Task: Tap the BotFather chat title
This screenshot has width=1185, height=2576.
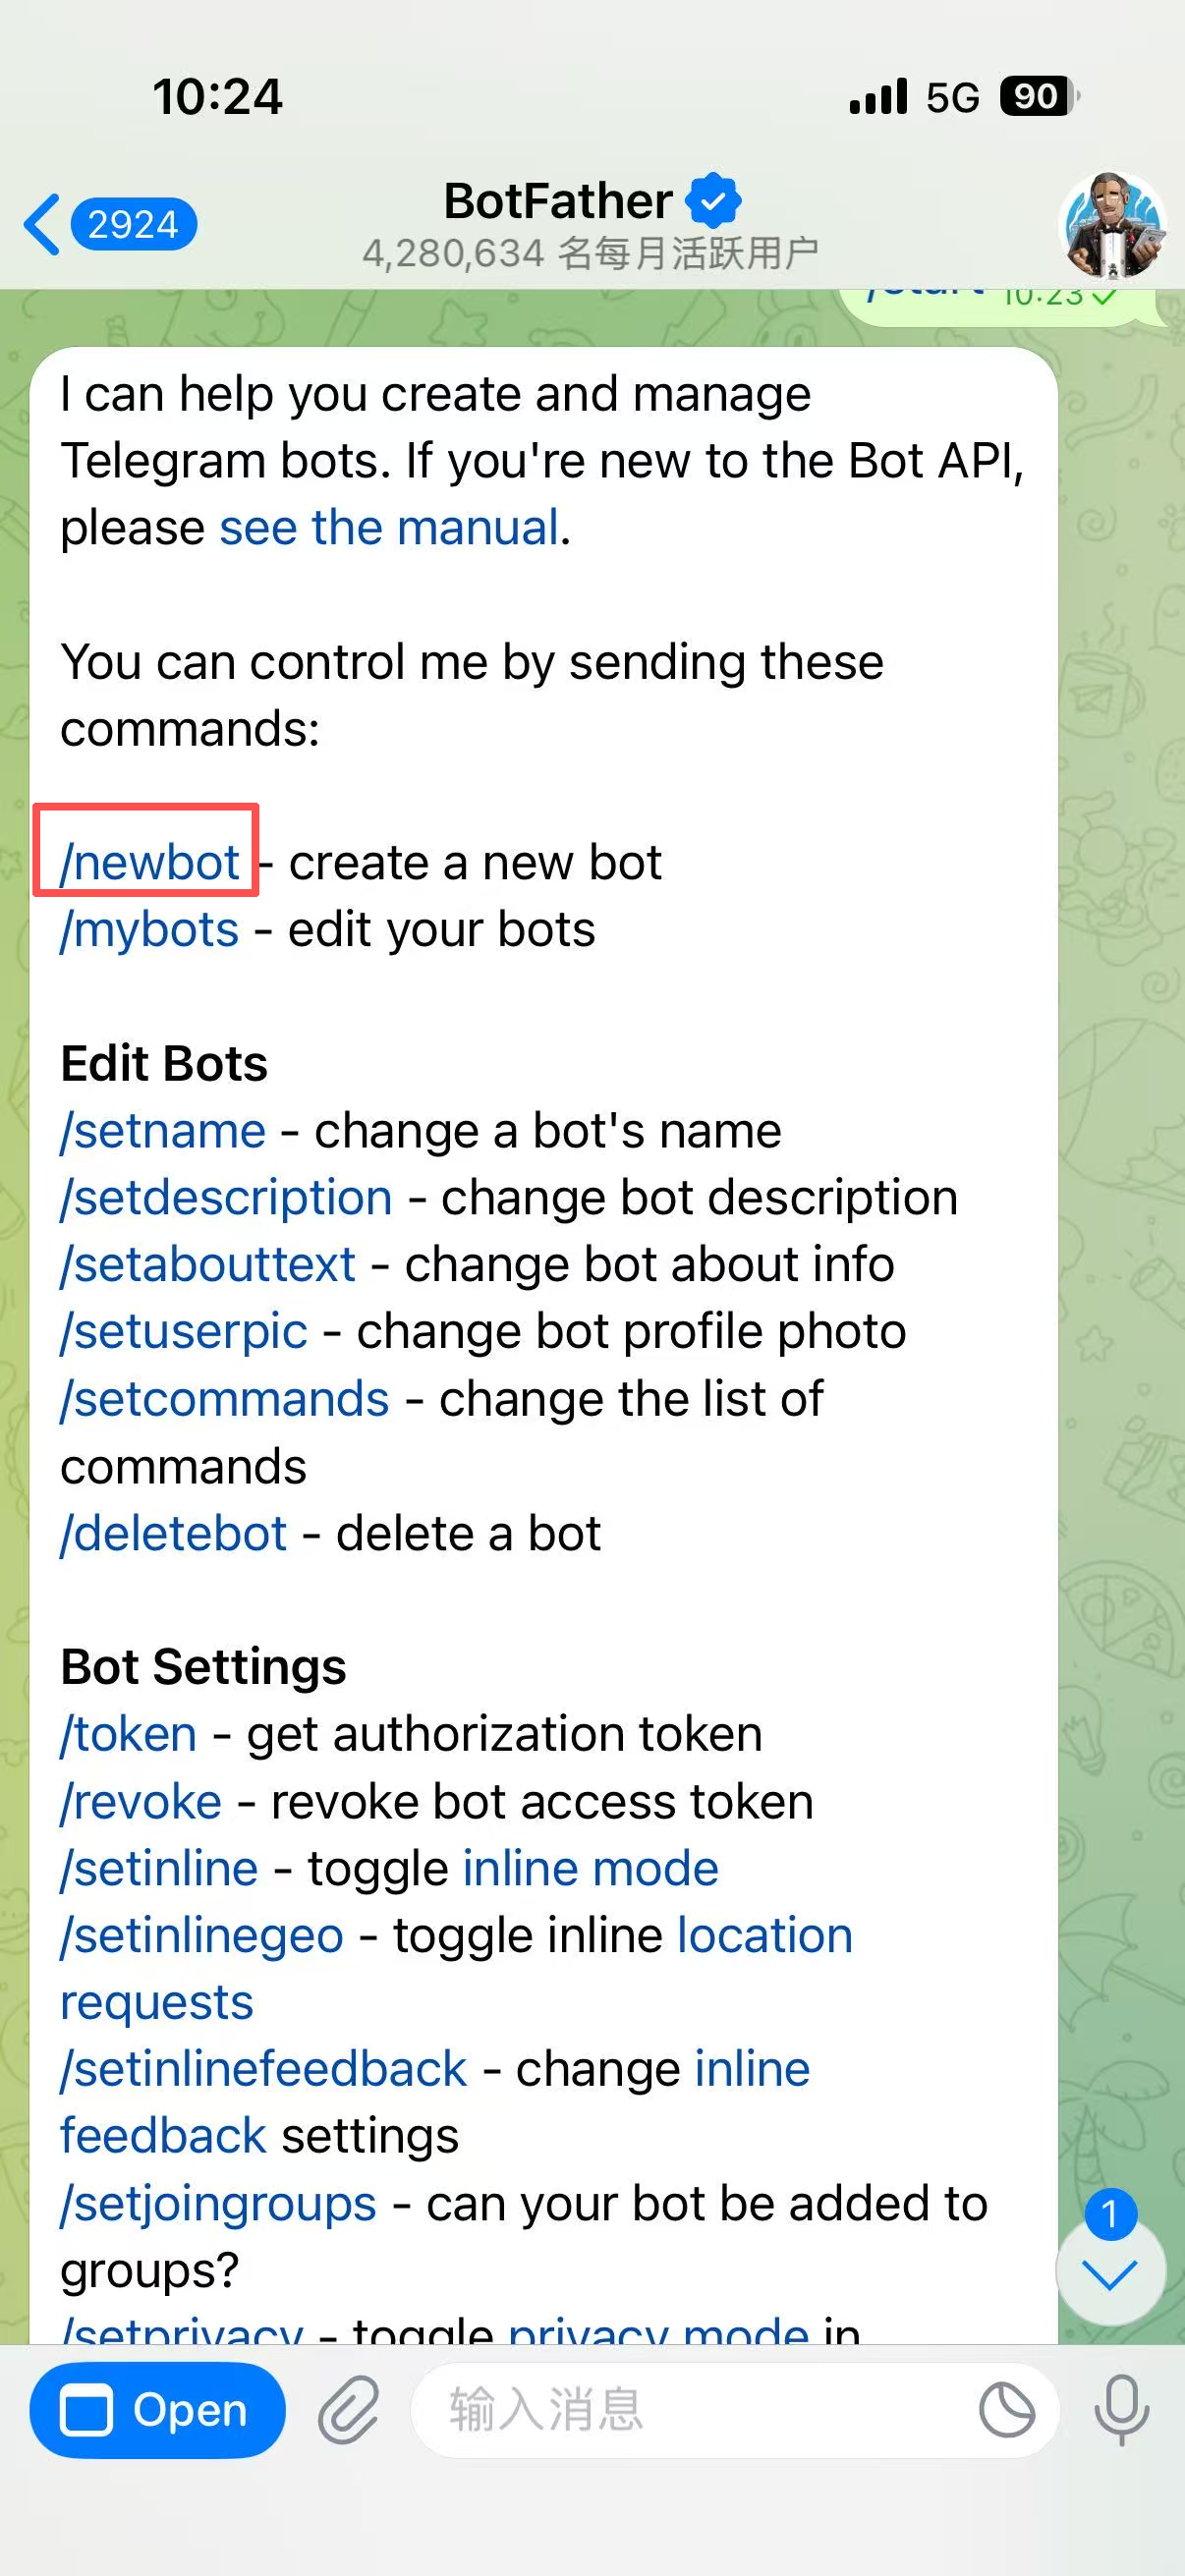Action: pyautogui.click(x=558, y=201)
